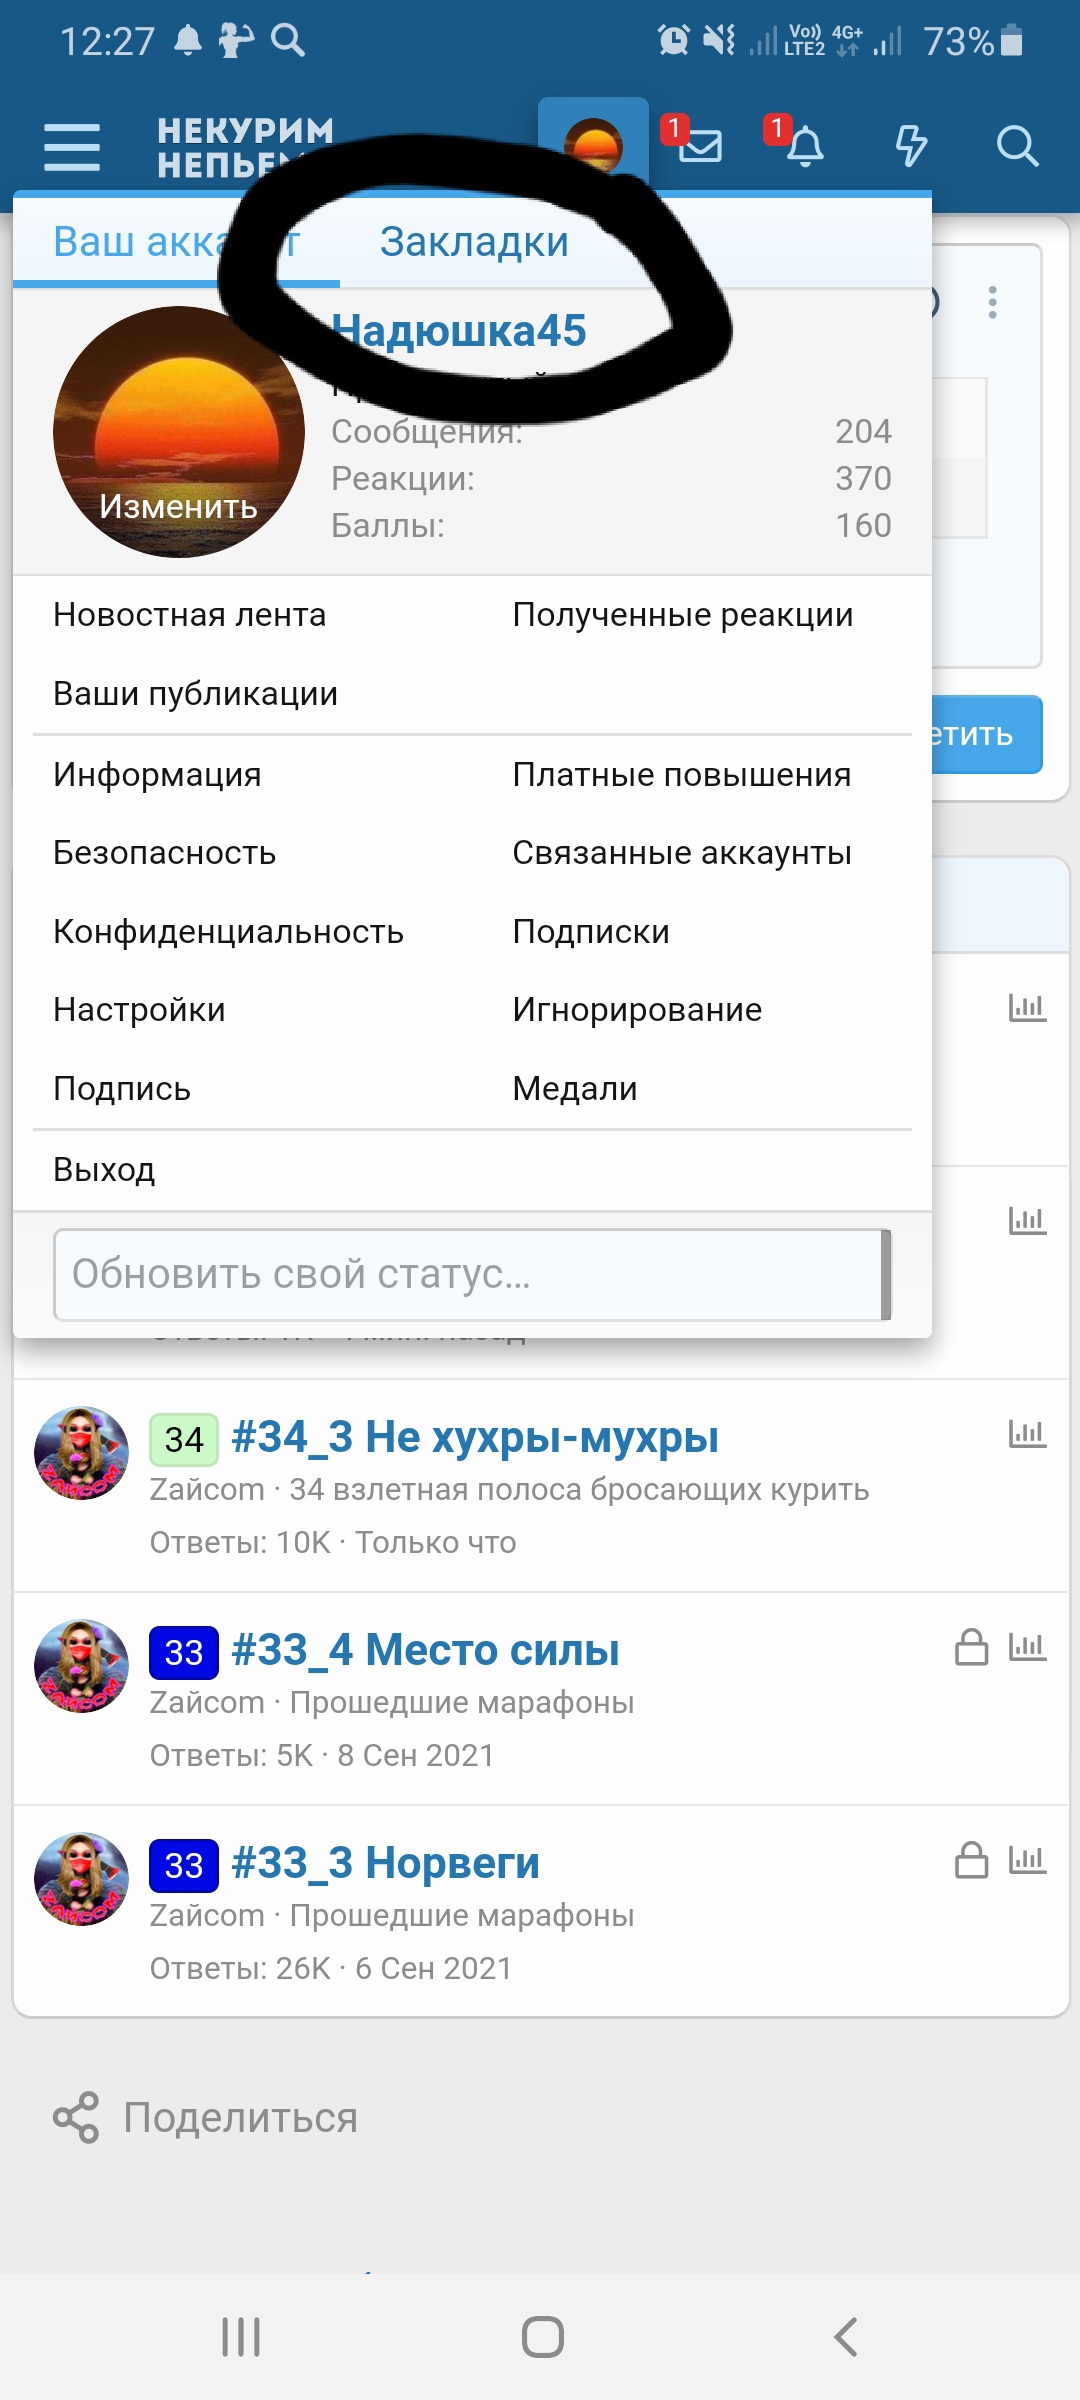Open poll chart icon for #34_3 thread
Screen dimensions: 1080x2400
coord(1027,1434)
